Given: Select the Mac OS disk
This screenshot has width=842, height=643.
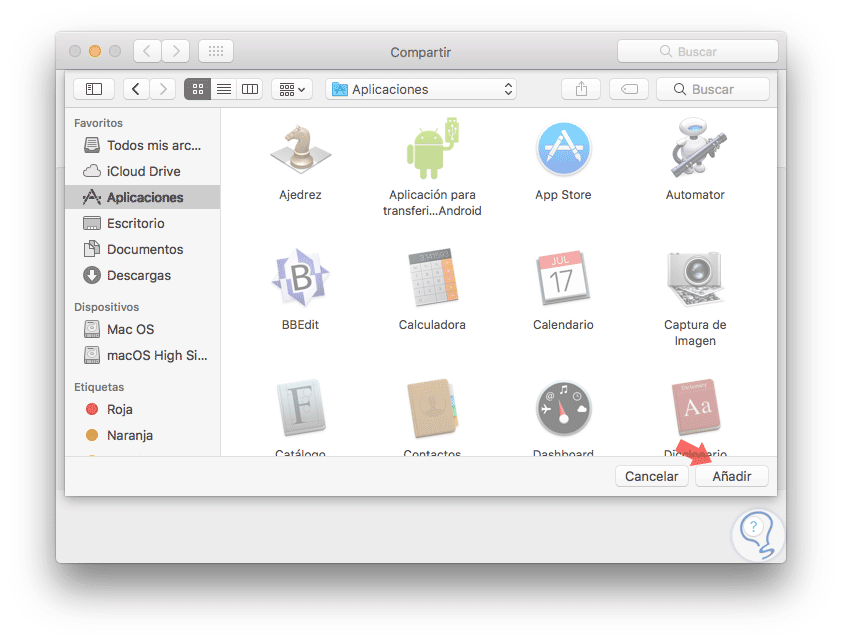Looking at the screenshot, I should click(x=142, y=329).
